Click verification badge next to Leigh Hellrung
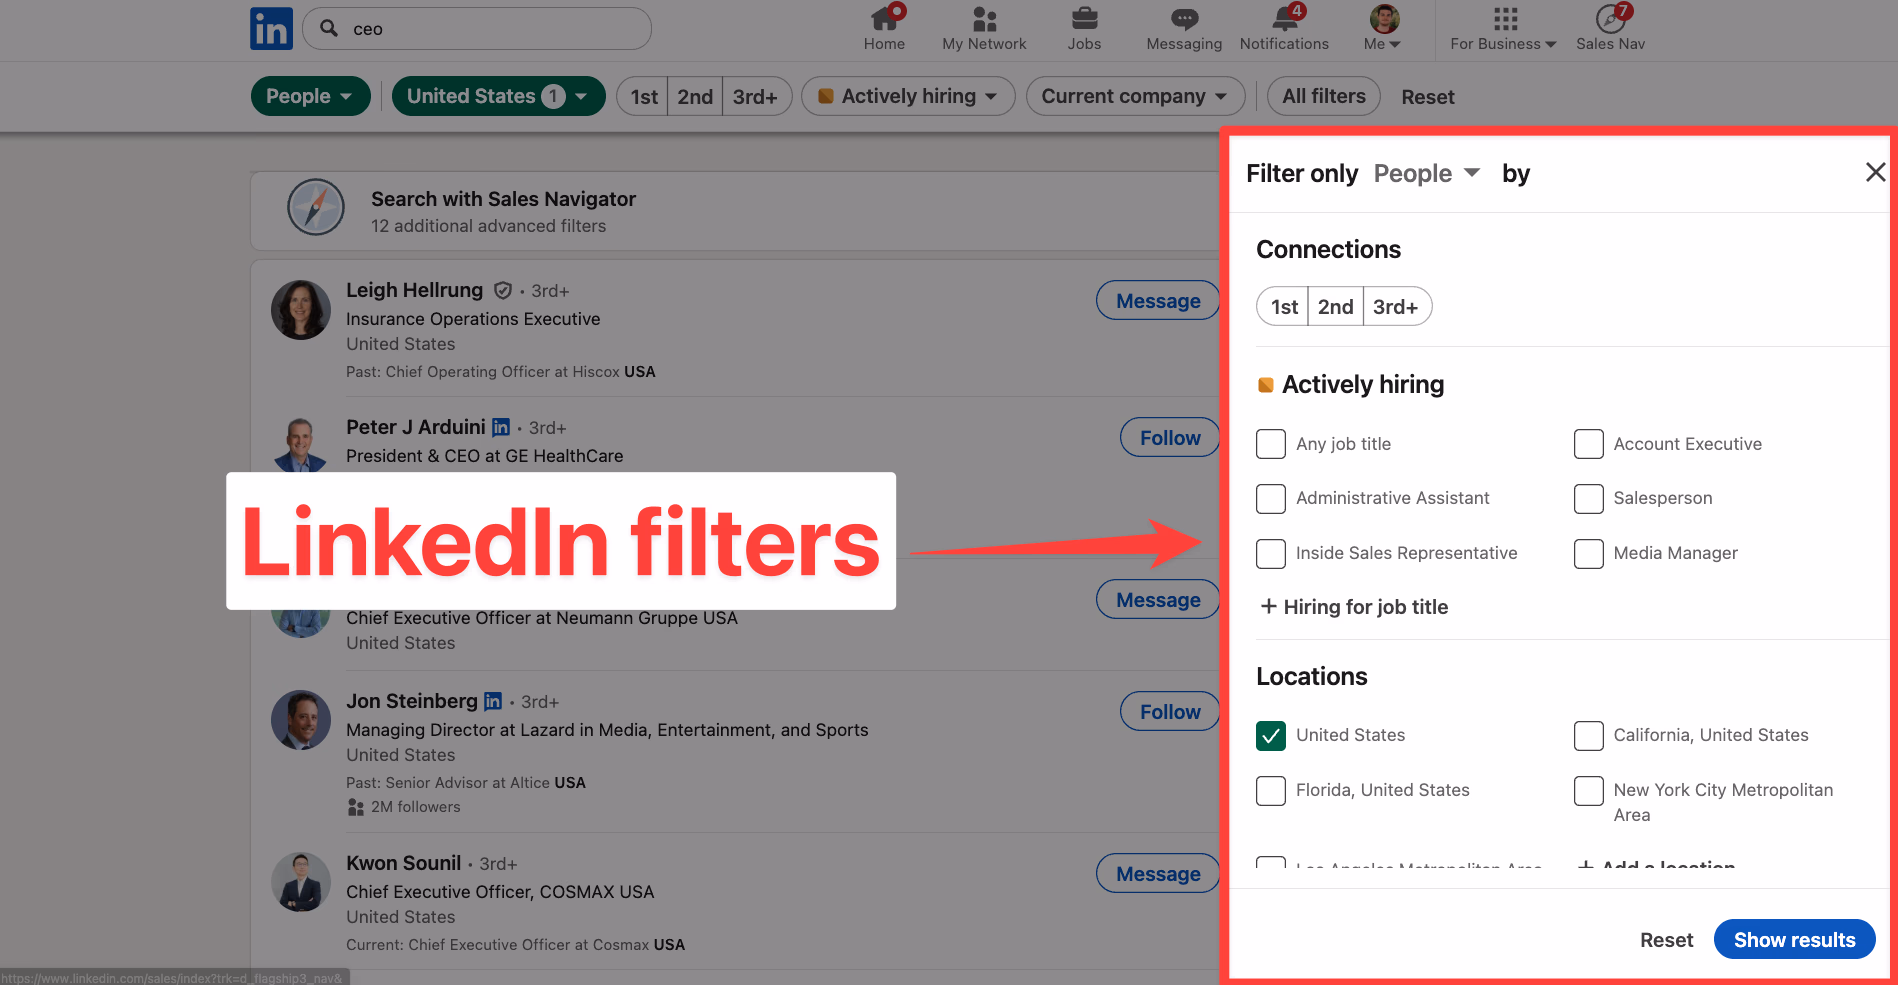This screenshot has height=985, width=1898. pos(503,290)
